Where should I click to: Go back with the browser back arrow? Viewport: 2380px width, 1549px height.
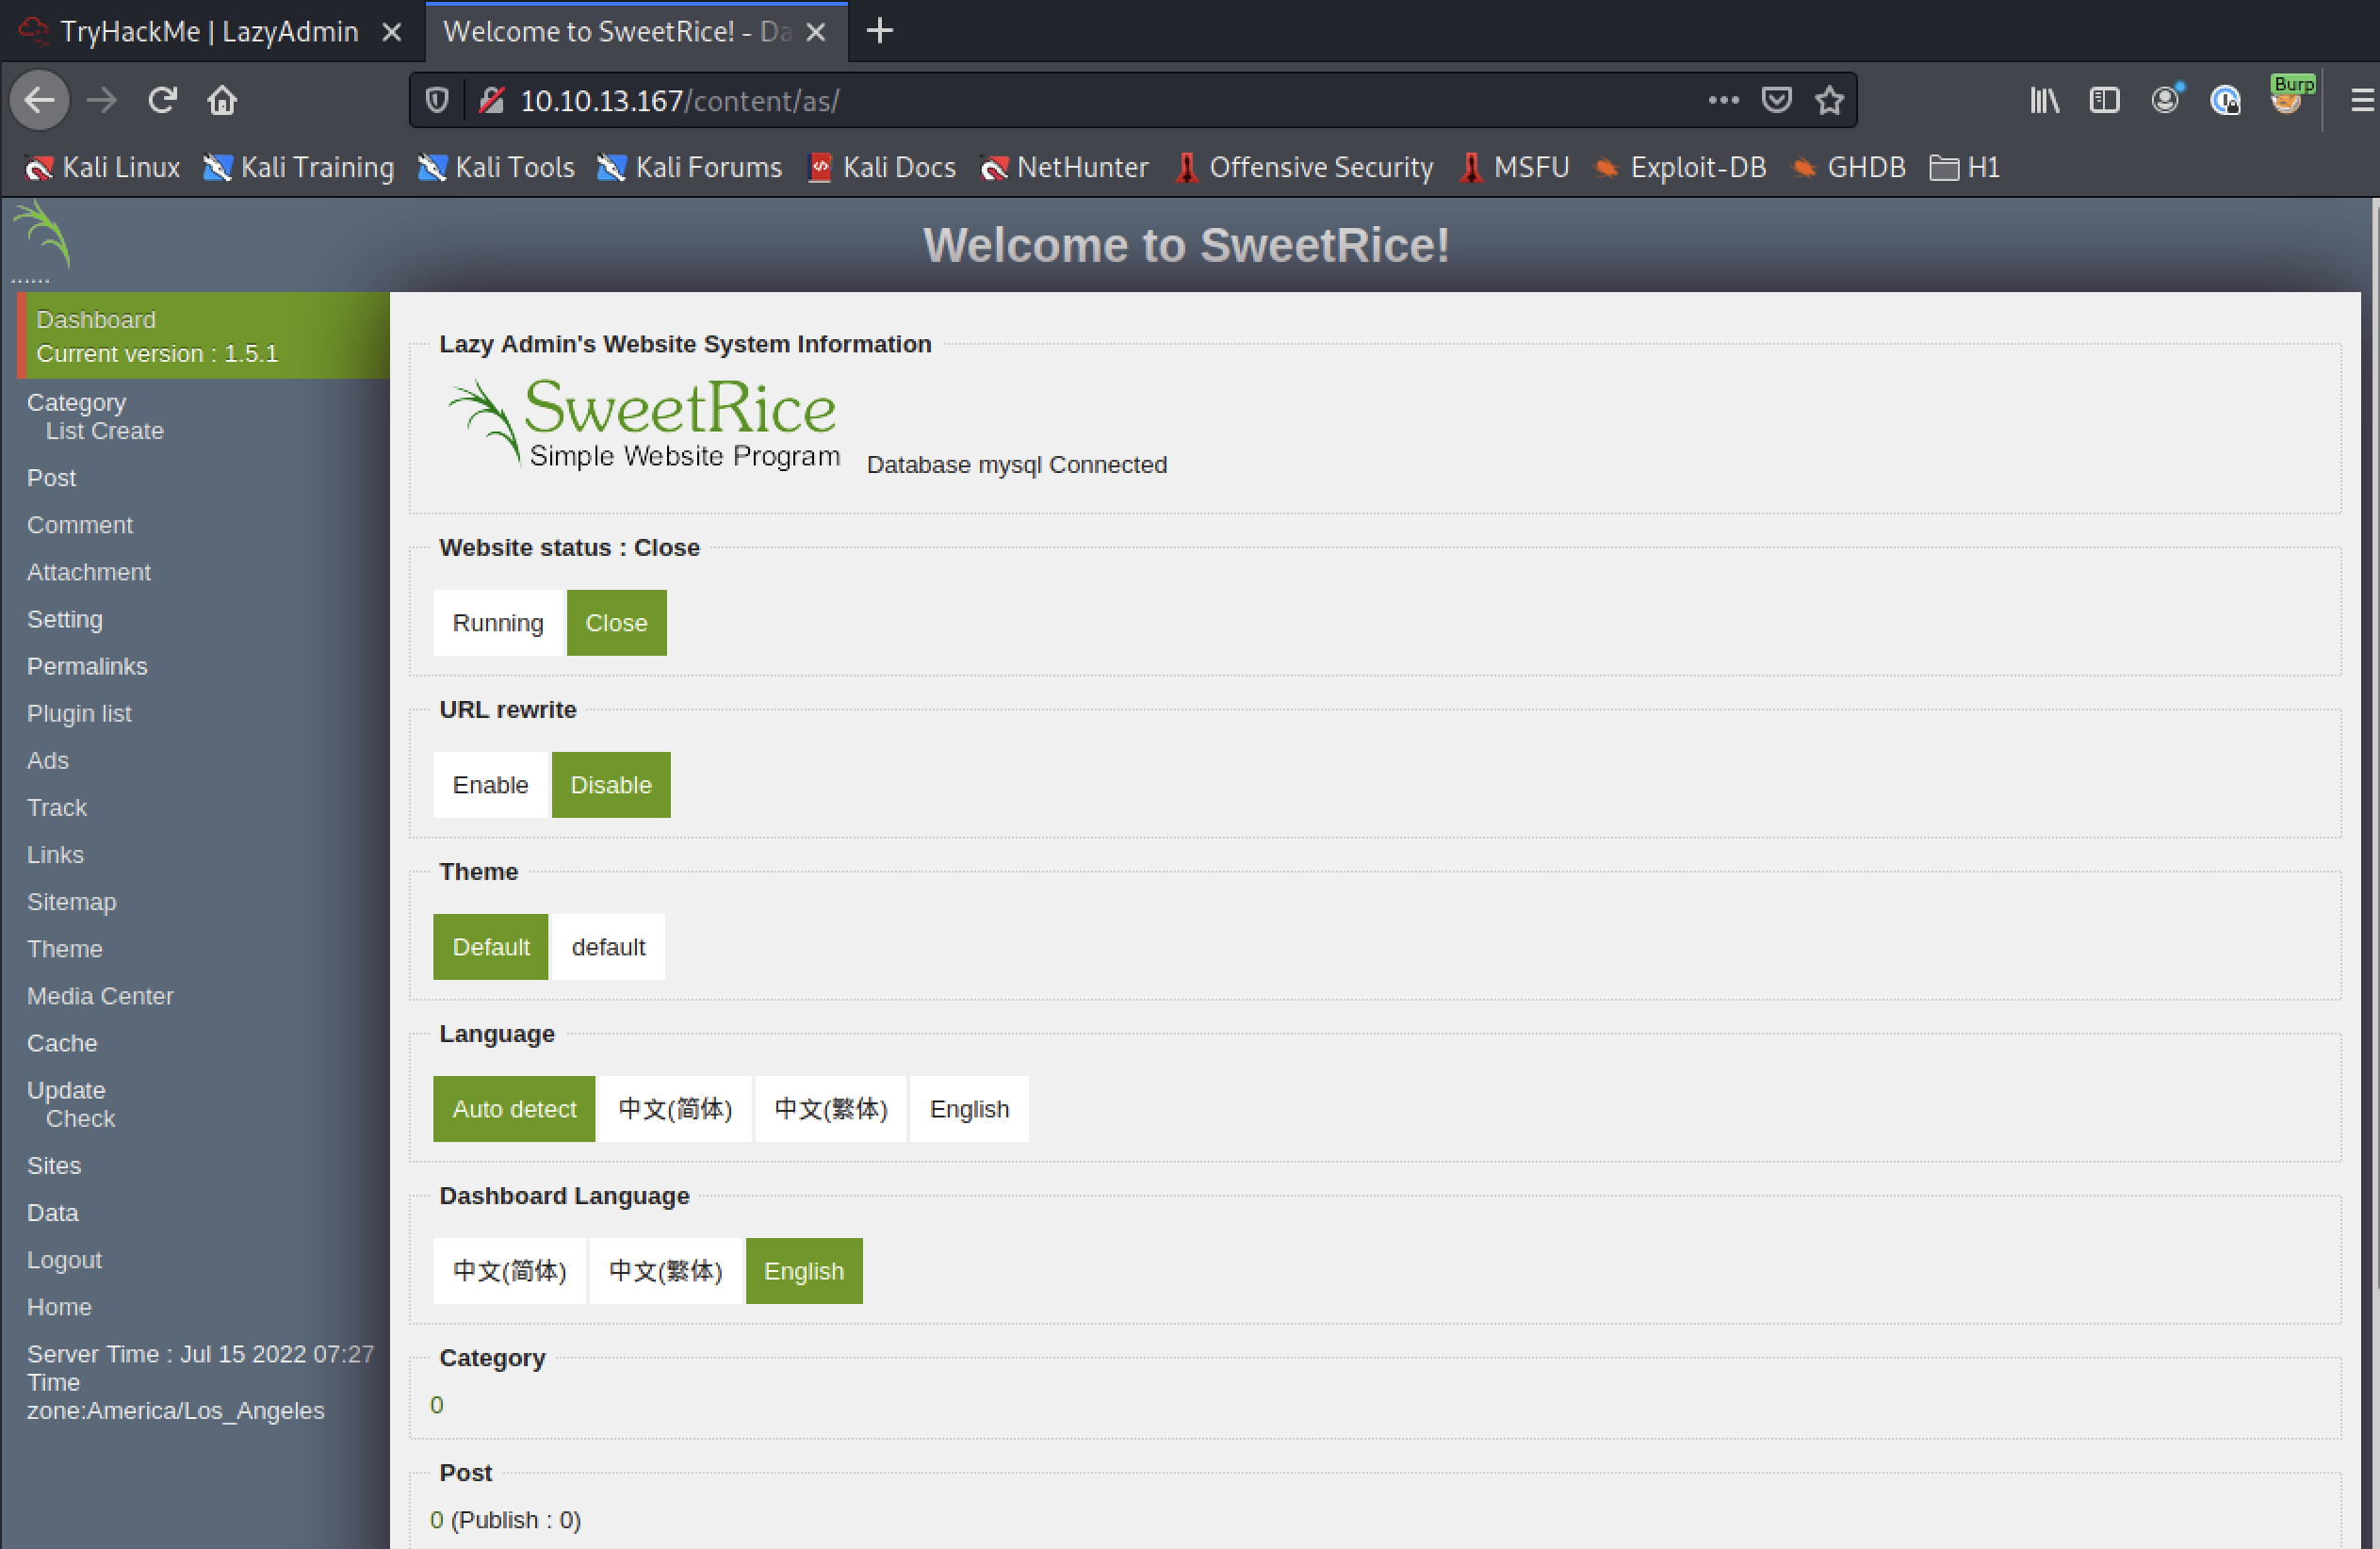pyautogui.click(x=40, y=100)
